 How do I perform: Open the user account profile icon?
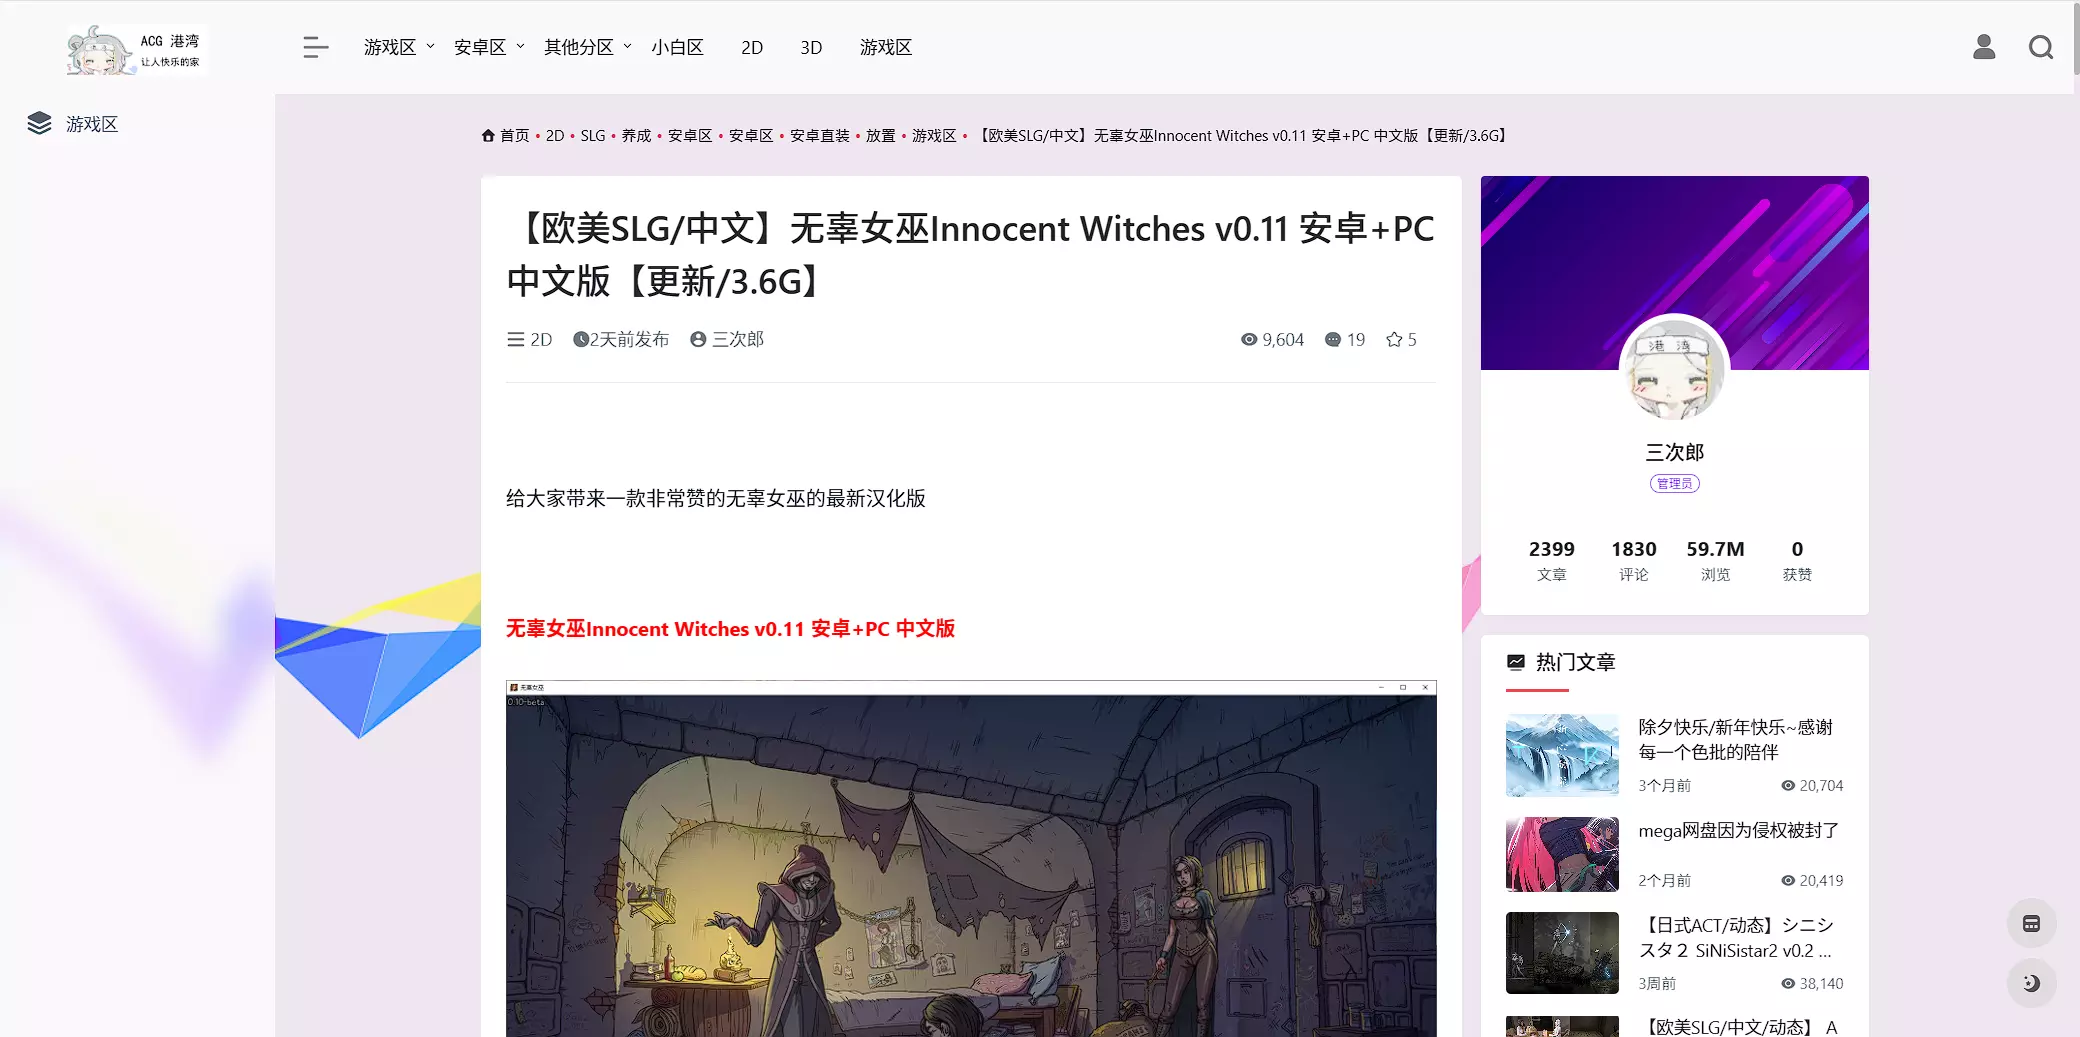(x=1984, y=47)
